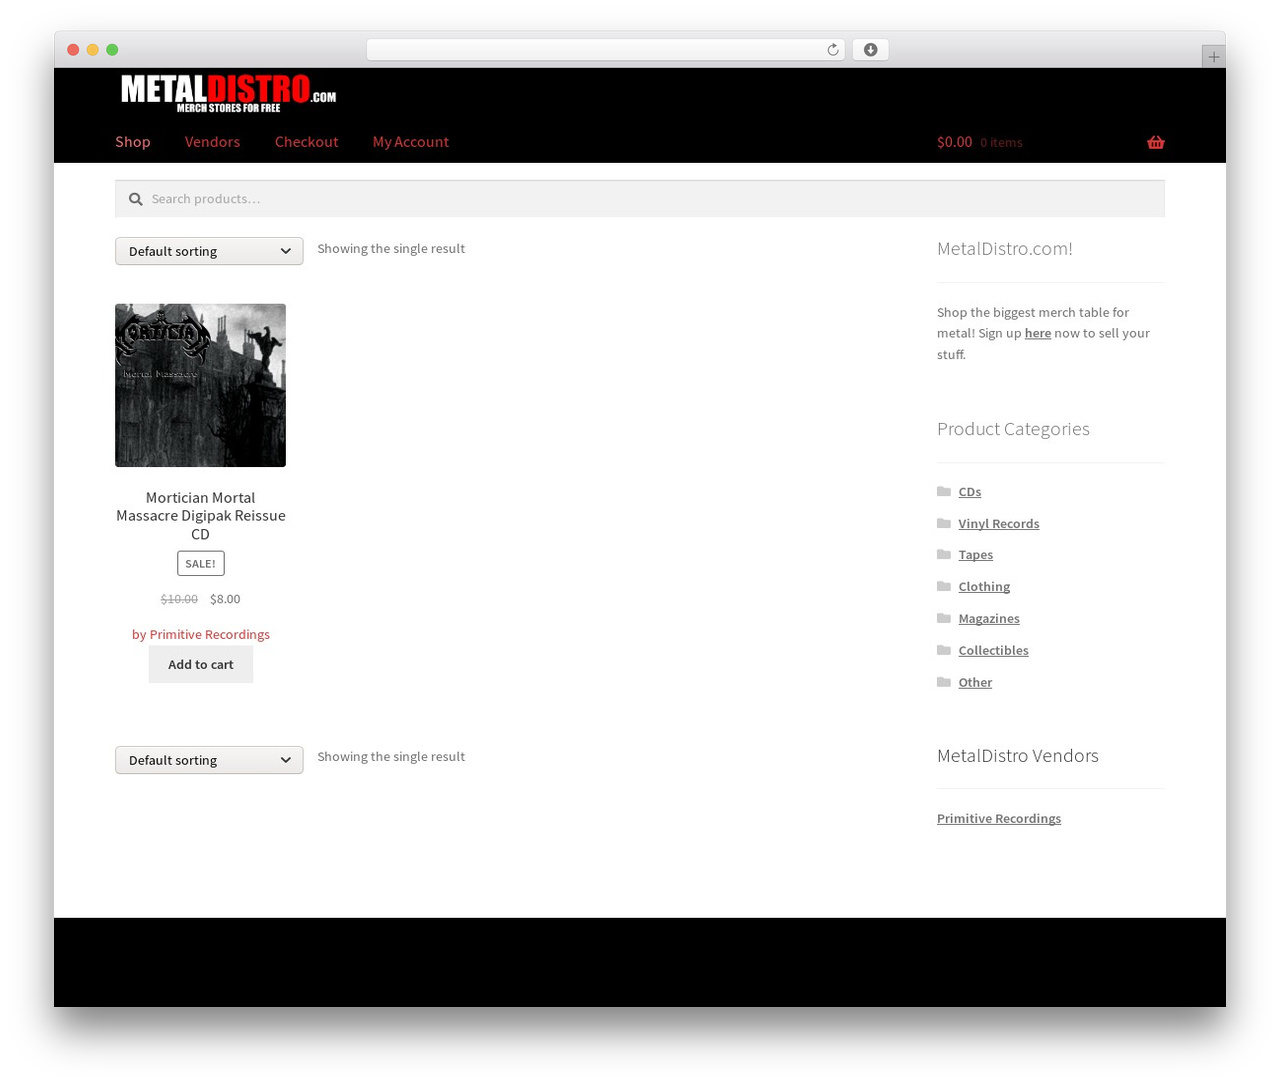Click the Mortician album cover thumbnail
Viewport: 1280px width, 1084px height.
[200, 385]
